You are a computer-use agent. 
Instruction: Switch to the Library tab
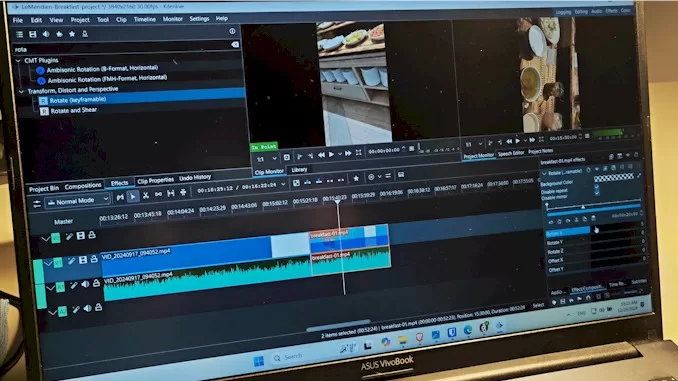click(x=299, y=170)
